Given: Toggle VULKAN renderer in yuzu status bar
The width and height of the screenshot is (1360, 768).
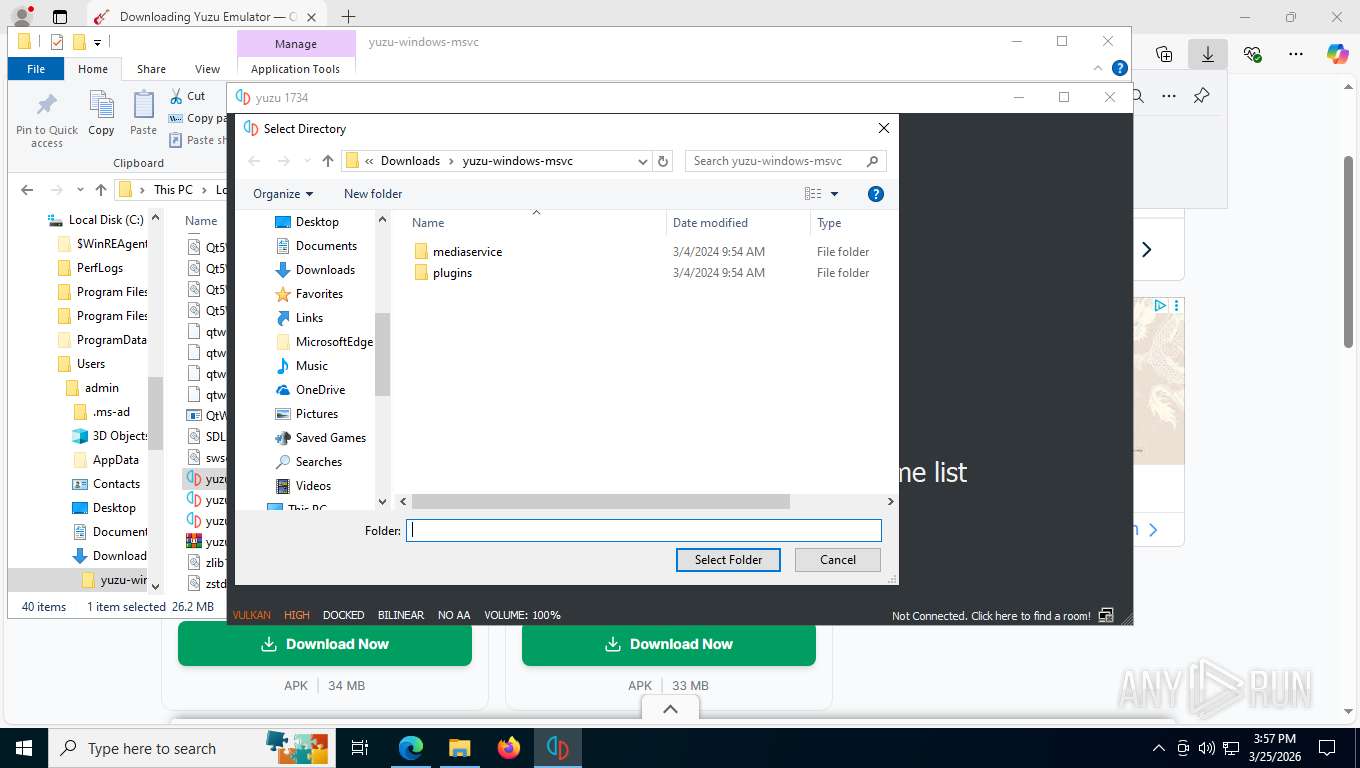Looking at the screenshot, I should point(252,616).
